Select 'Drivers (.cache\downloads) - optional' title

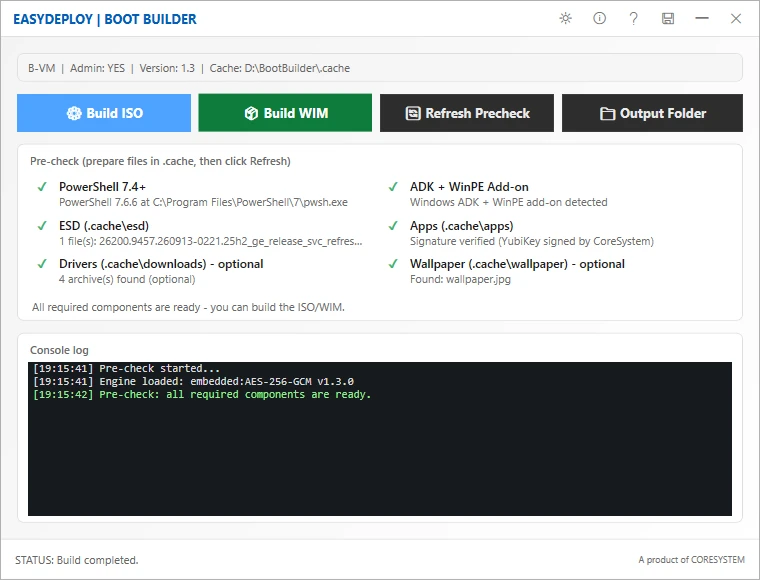(x=161, y=264)
